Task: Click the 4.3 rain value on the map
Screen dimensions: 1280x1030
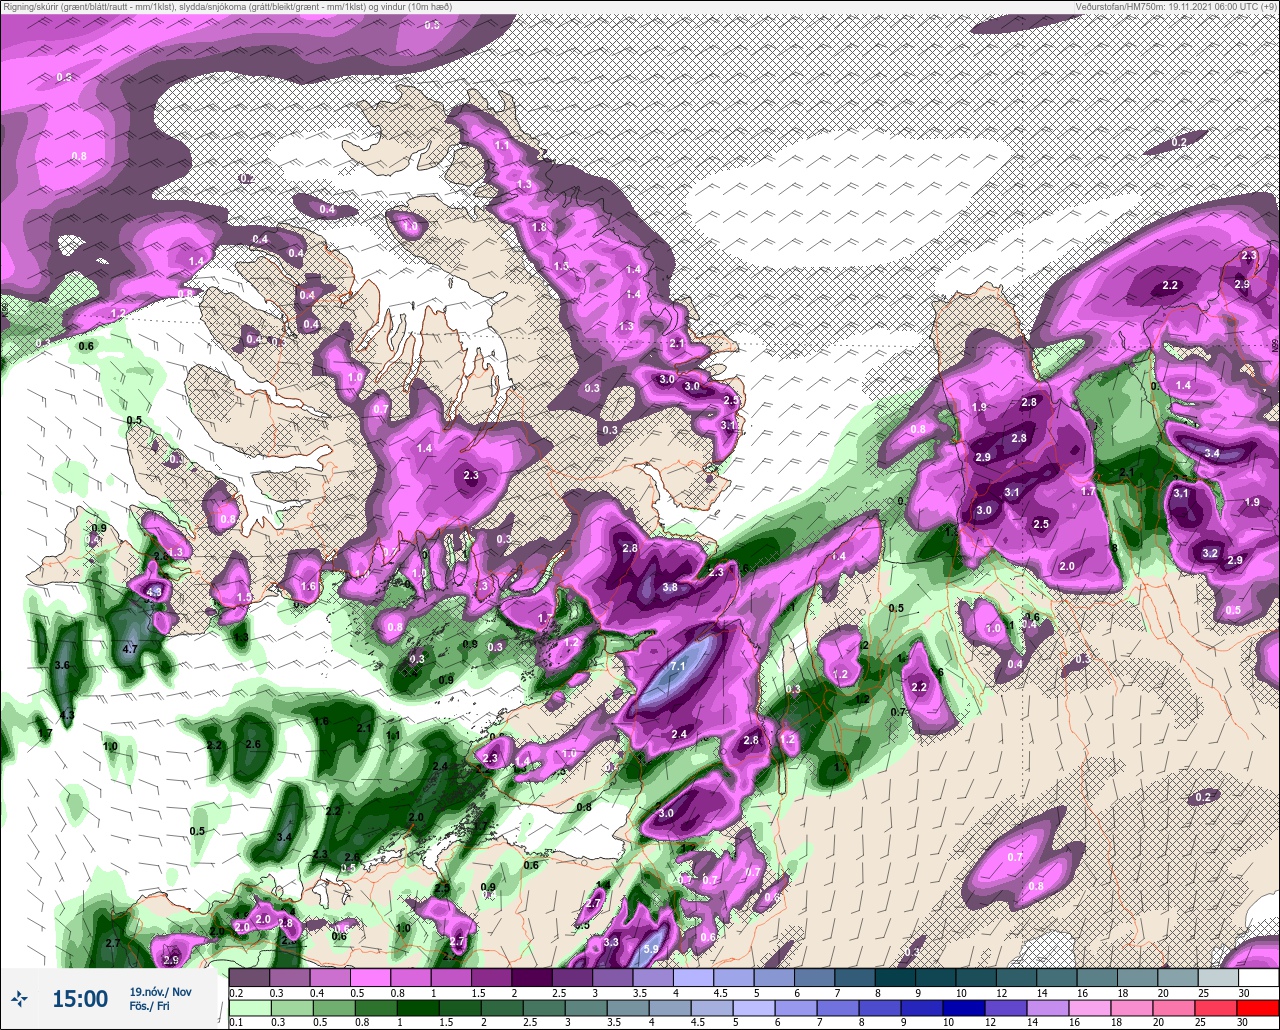Action: coord(67,715)
